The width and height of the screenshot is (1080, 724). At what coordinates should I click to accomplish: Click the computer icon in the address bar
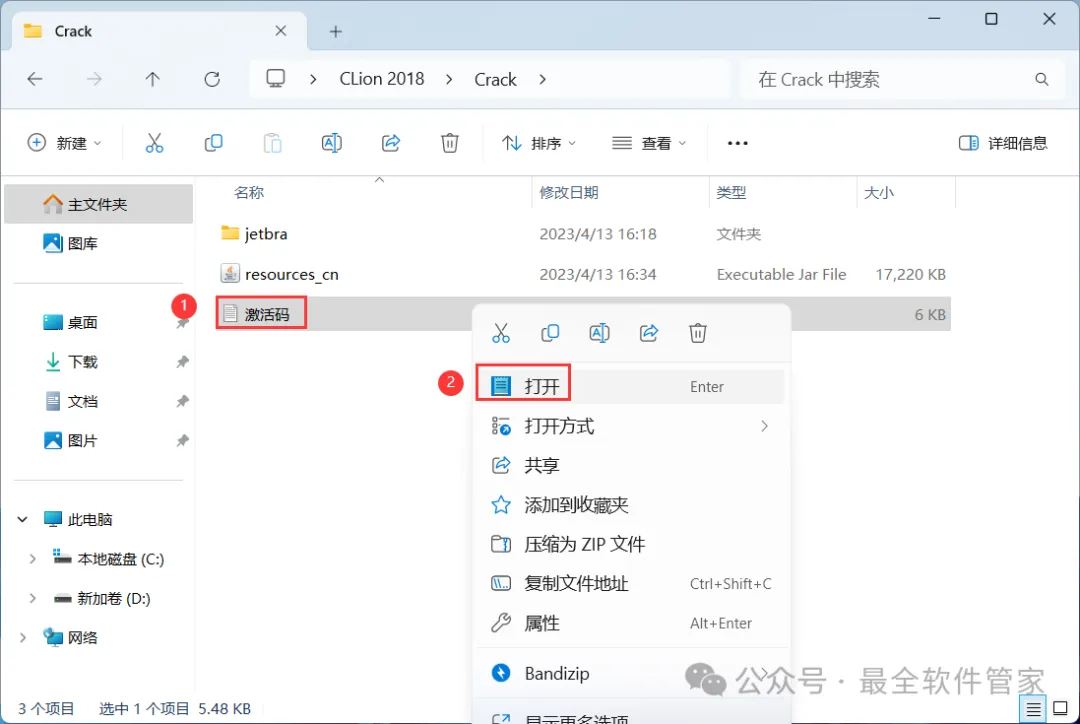coord(276,79)
